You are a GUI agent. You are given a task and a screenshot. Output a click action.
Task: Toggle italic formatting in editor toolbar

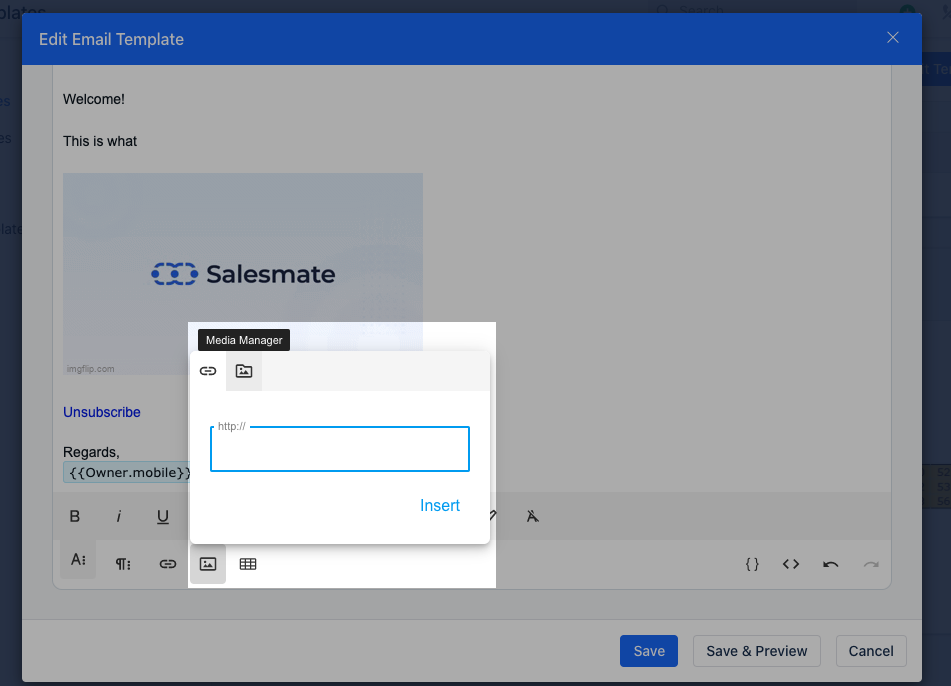[x=119, y=516]
